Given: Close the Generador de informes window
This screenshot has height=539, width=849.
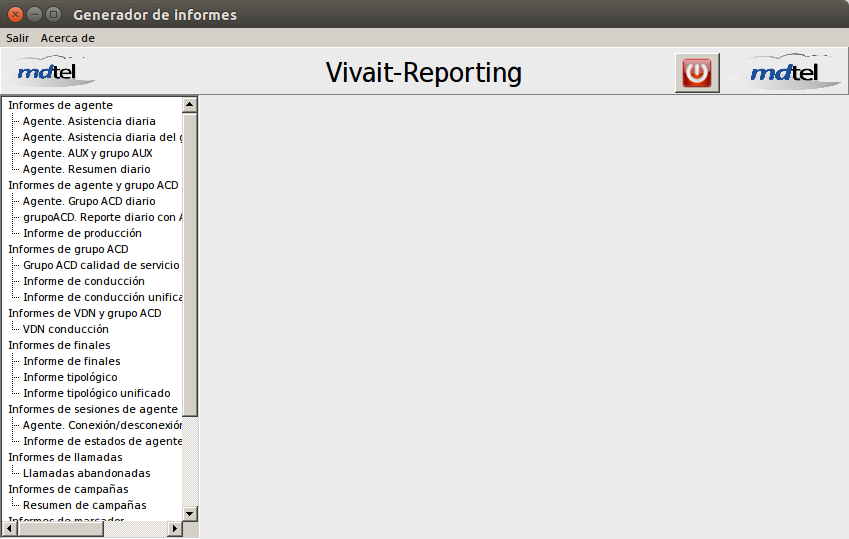Looking at the screenshot, I should (15, 15).
